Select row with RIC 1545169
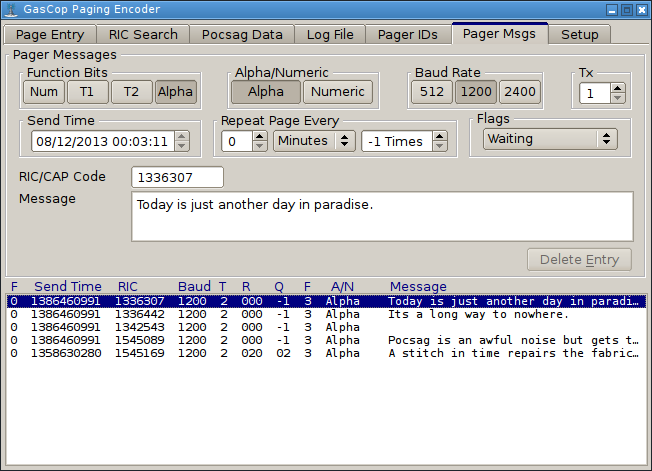The width and height of the screenshot is (652, 471). pos(326,353)
